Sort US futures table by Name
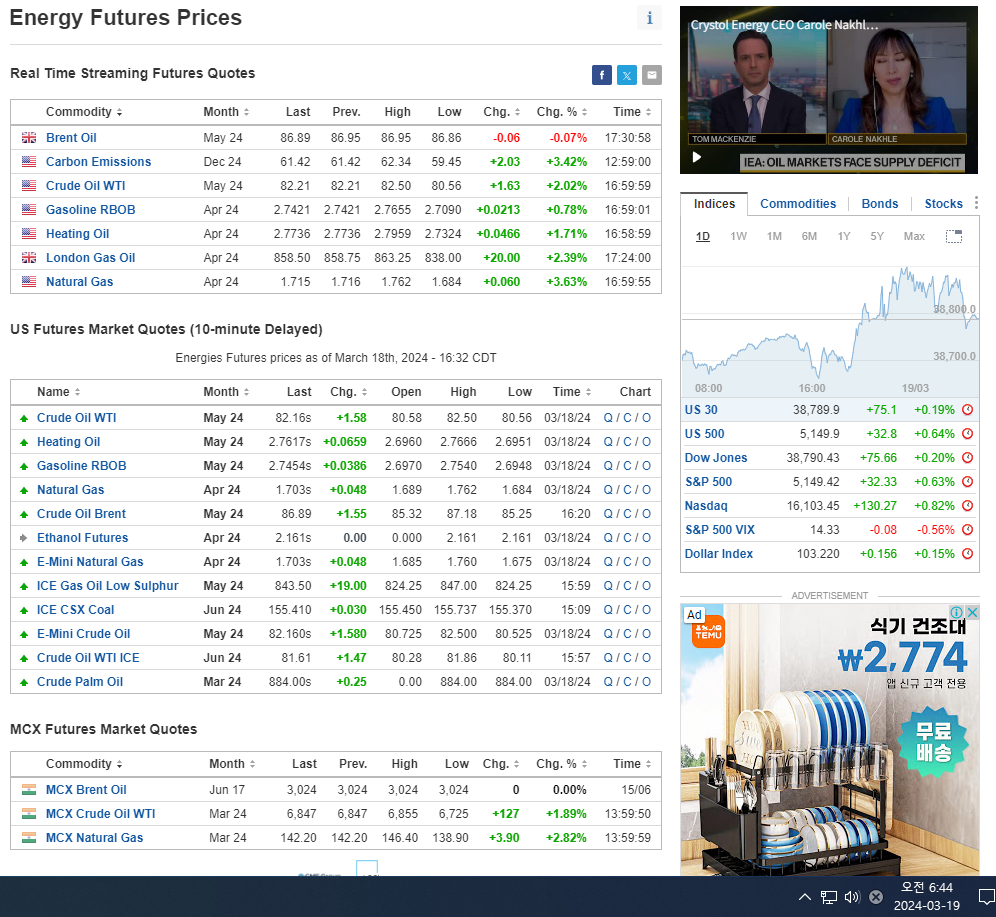996x917 pixels. coord(58,392)
